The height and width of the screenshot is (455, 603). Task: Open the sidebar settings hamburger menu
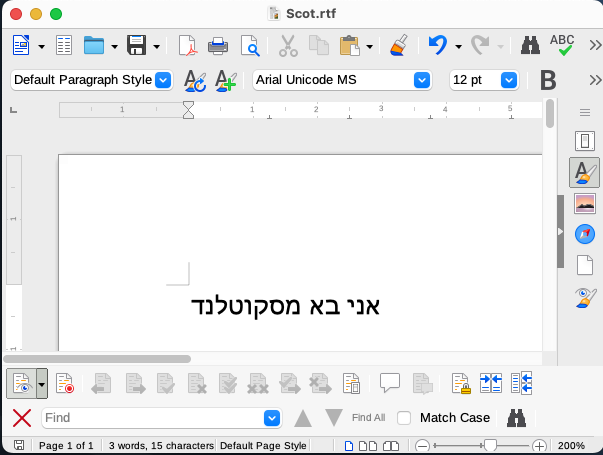(585, 112)
